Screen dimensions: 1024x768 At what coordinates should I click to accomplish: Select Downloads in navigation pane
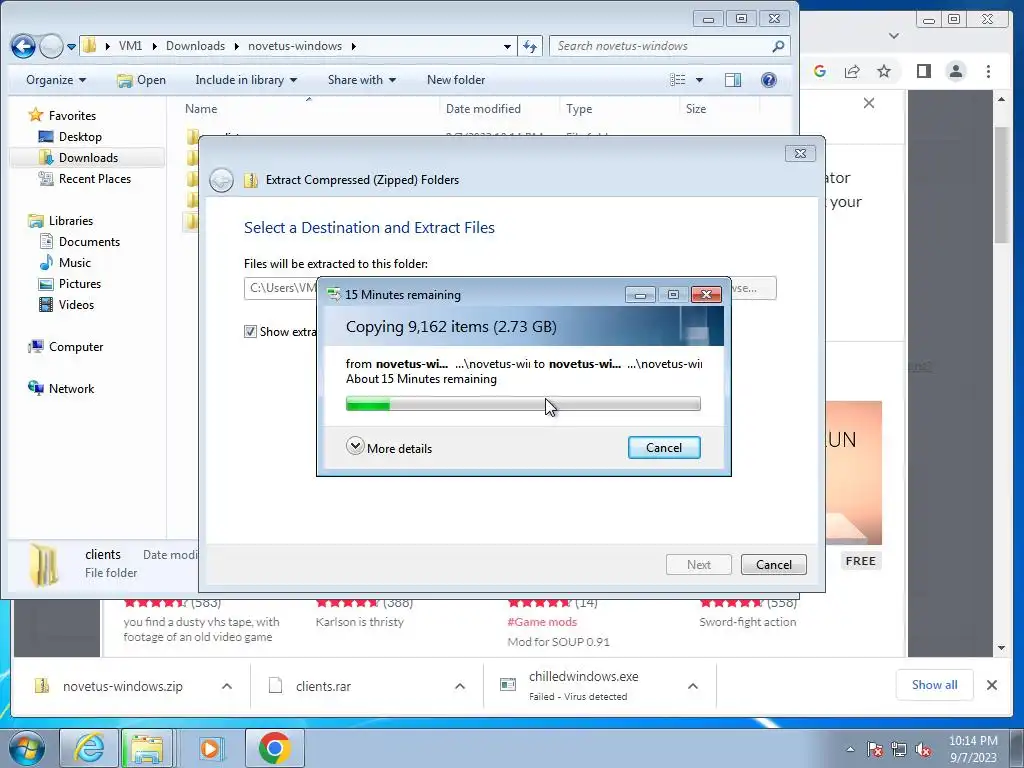88,157
